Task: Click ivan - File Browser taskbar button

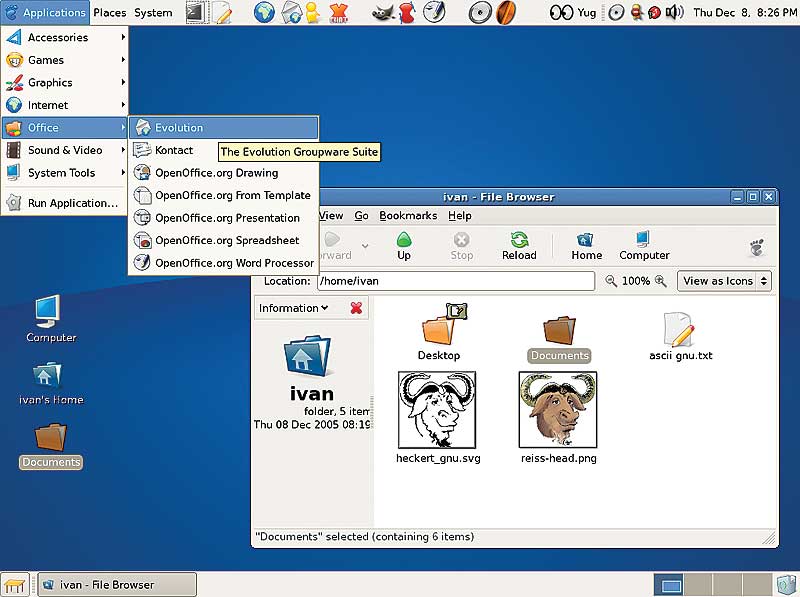Action: (117, 585)
